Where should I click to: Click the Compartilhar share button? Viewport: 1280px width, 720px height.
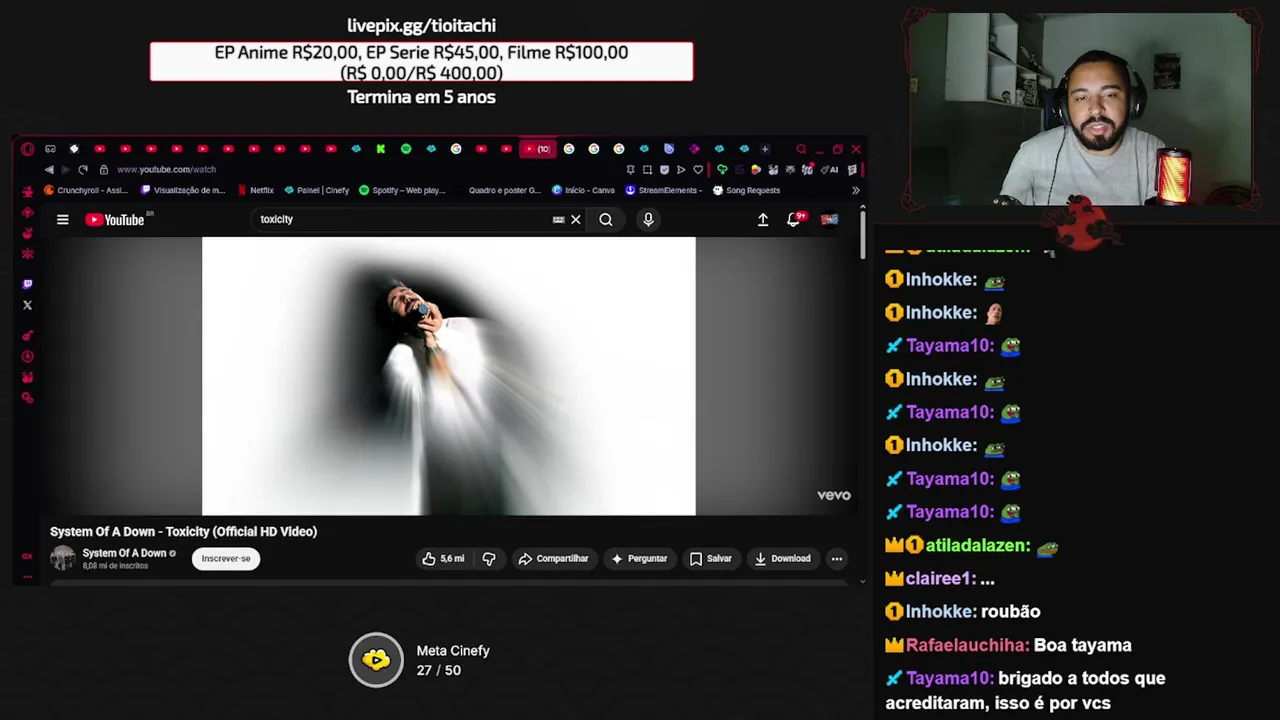click(x=553, y=558)
